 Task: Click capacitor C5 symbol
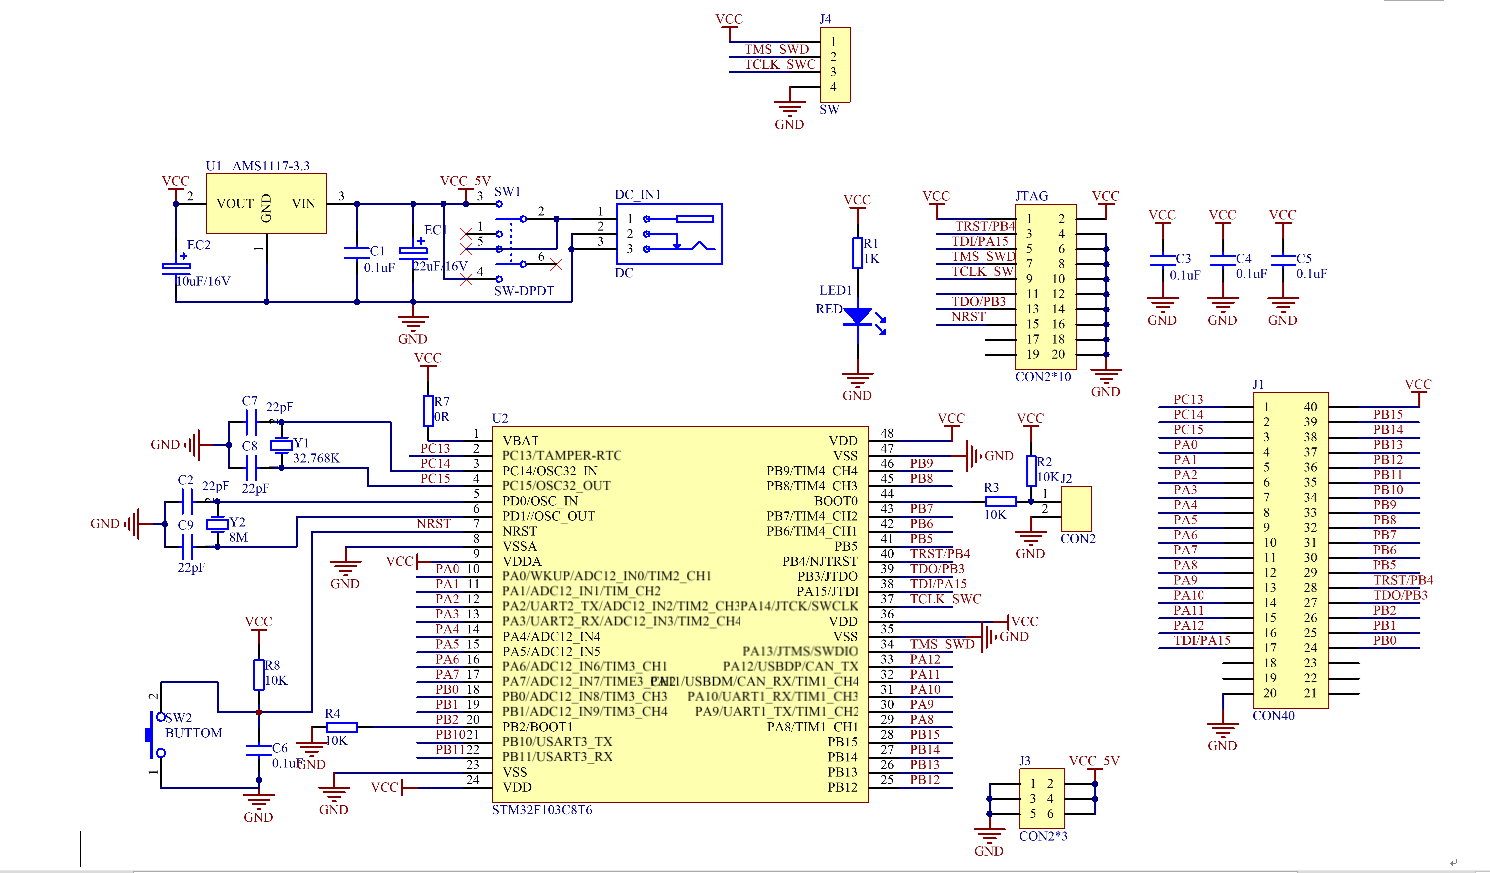pyautogui.click(x=1283, y=260)
